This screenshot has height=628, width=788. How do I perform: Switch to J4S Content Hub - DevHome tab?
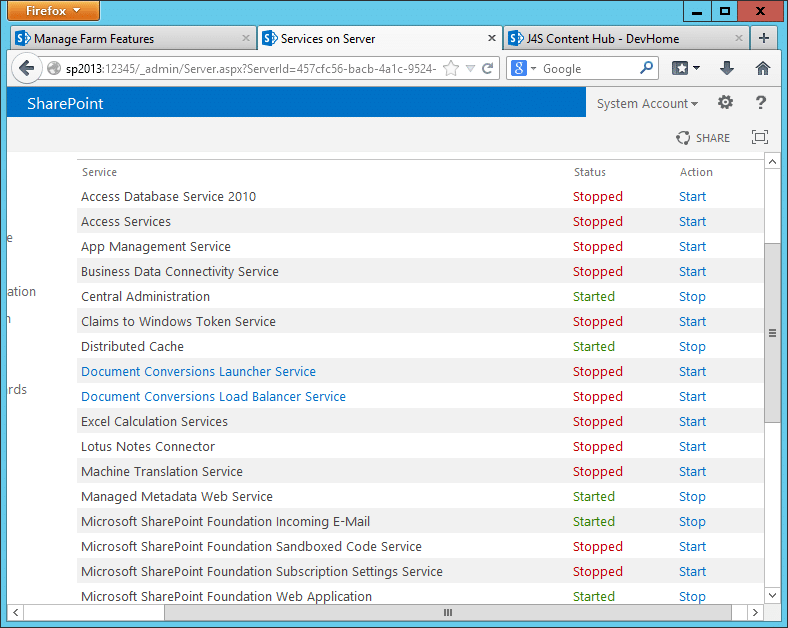tap(626, 38)
